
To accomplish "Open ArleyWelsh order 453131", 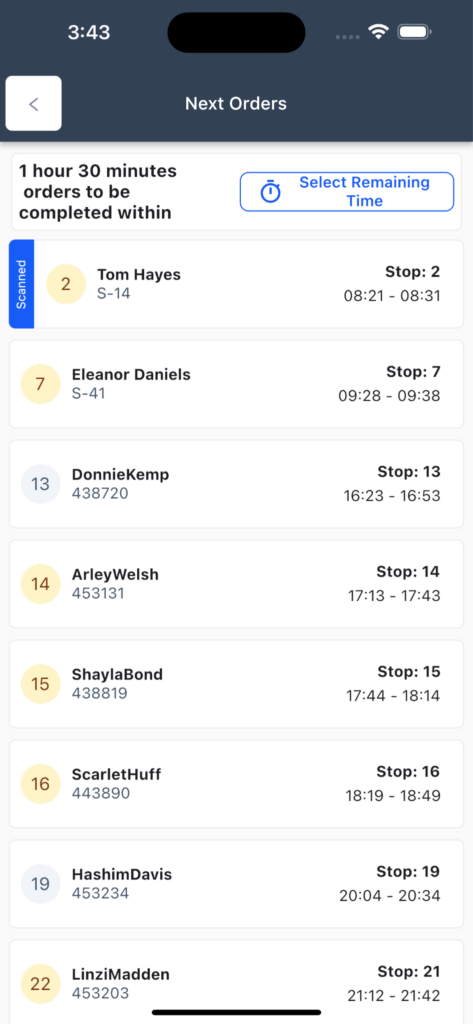I will tap(236, 584).
